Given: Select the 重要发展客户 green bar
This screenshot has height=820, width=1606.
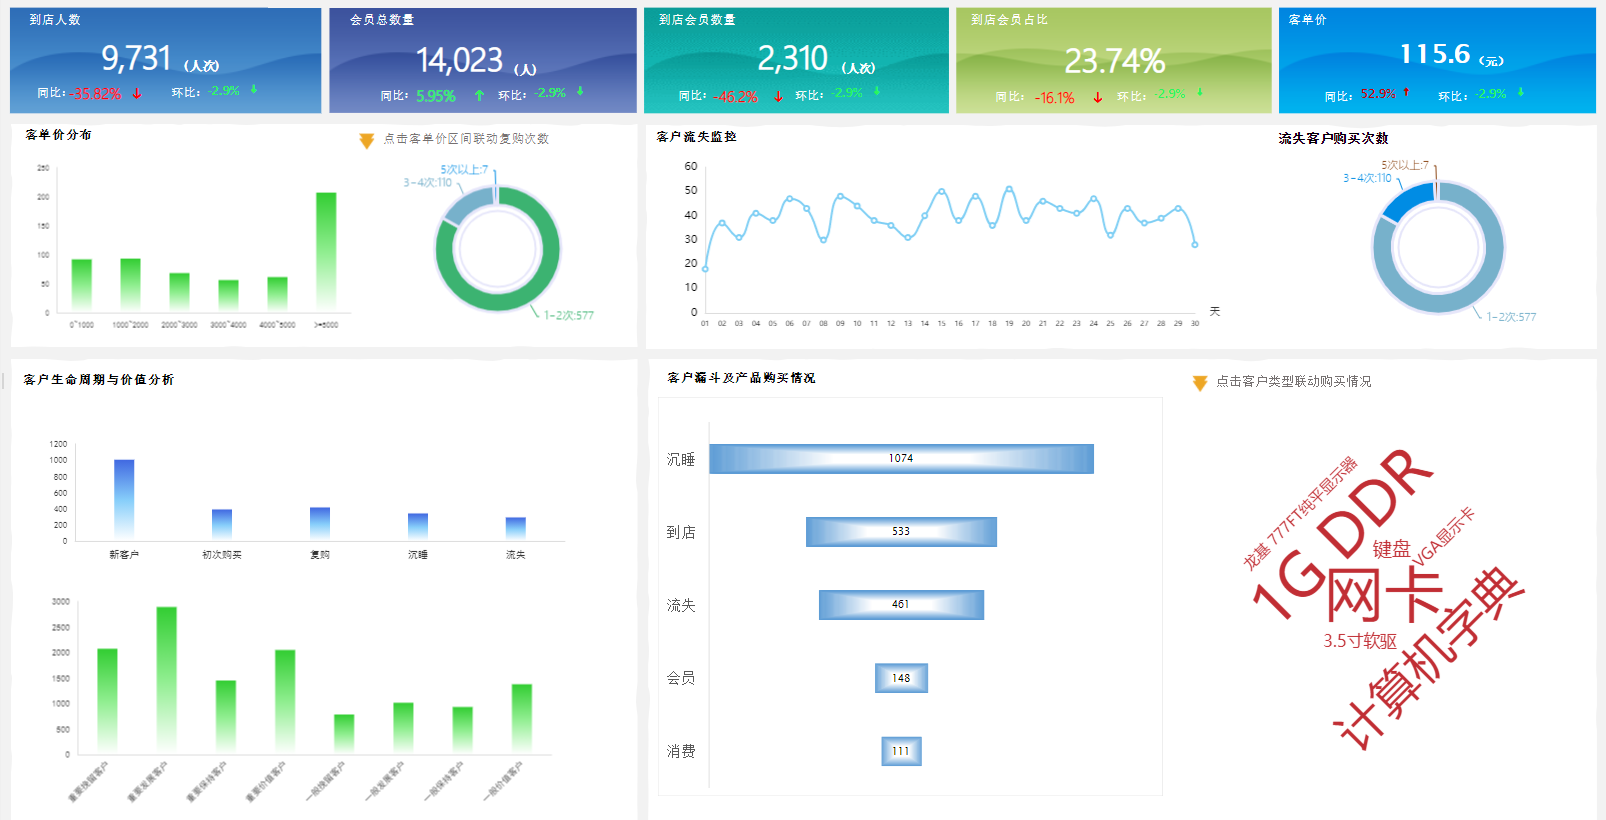Looking at the screenshot, I should pos(166,680).
